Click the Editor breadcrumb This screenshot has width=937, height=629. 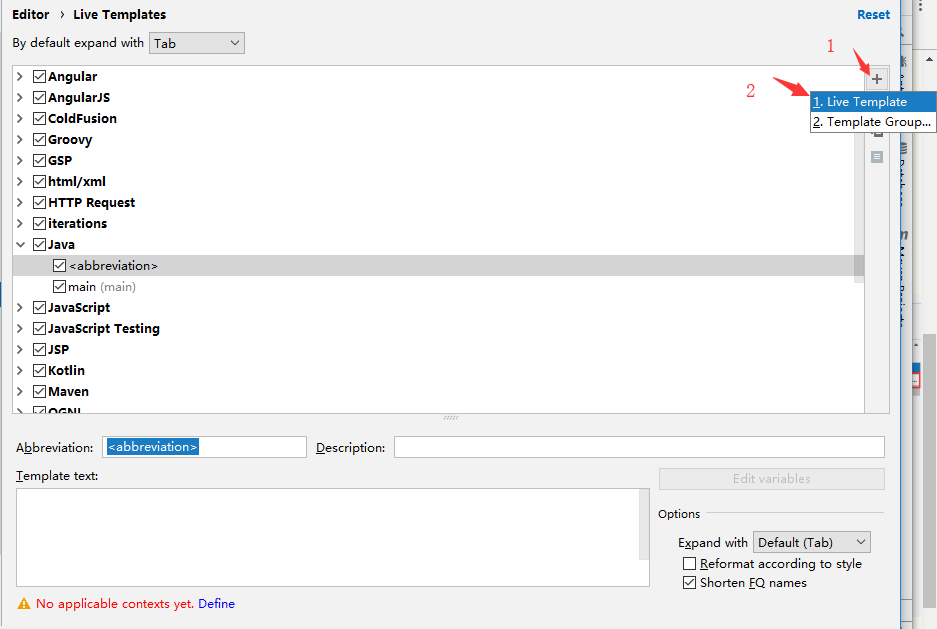[x=30, y=14]
